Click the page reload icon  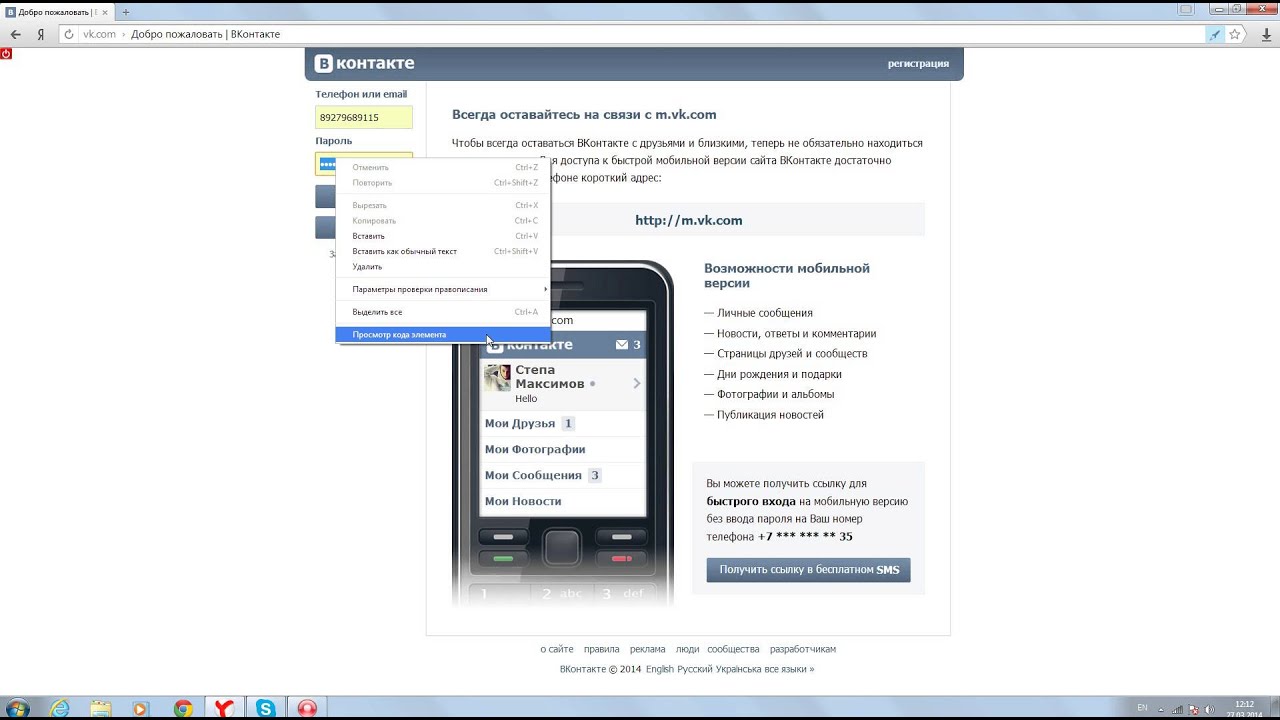point(68,34)
